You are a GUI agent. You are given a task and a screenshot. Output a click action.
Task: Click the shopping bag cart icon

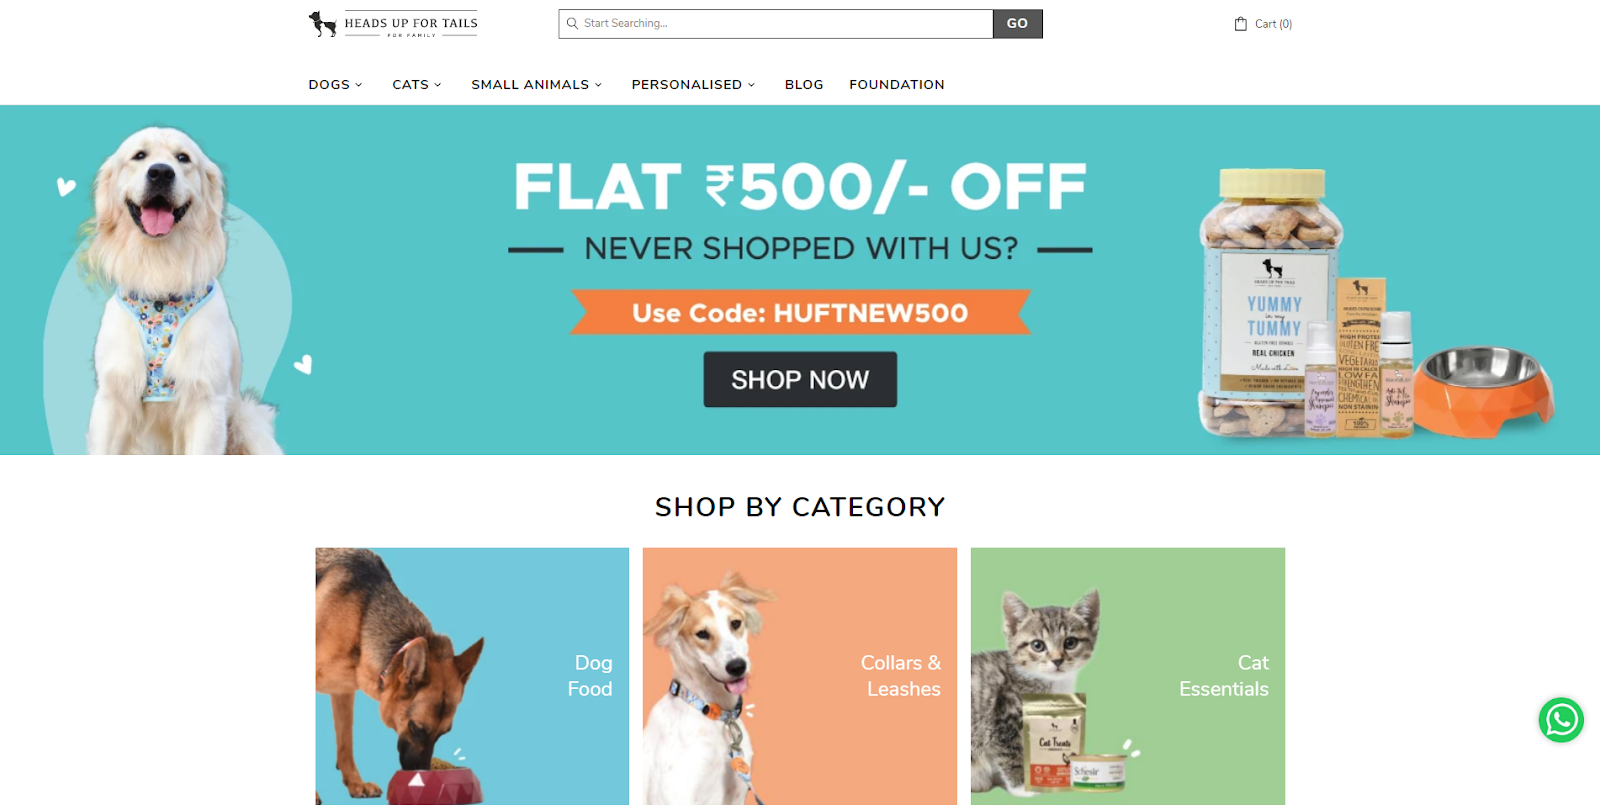(1241, 24)
